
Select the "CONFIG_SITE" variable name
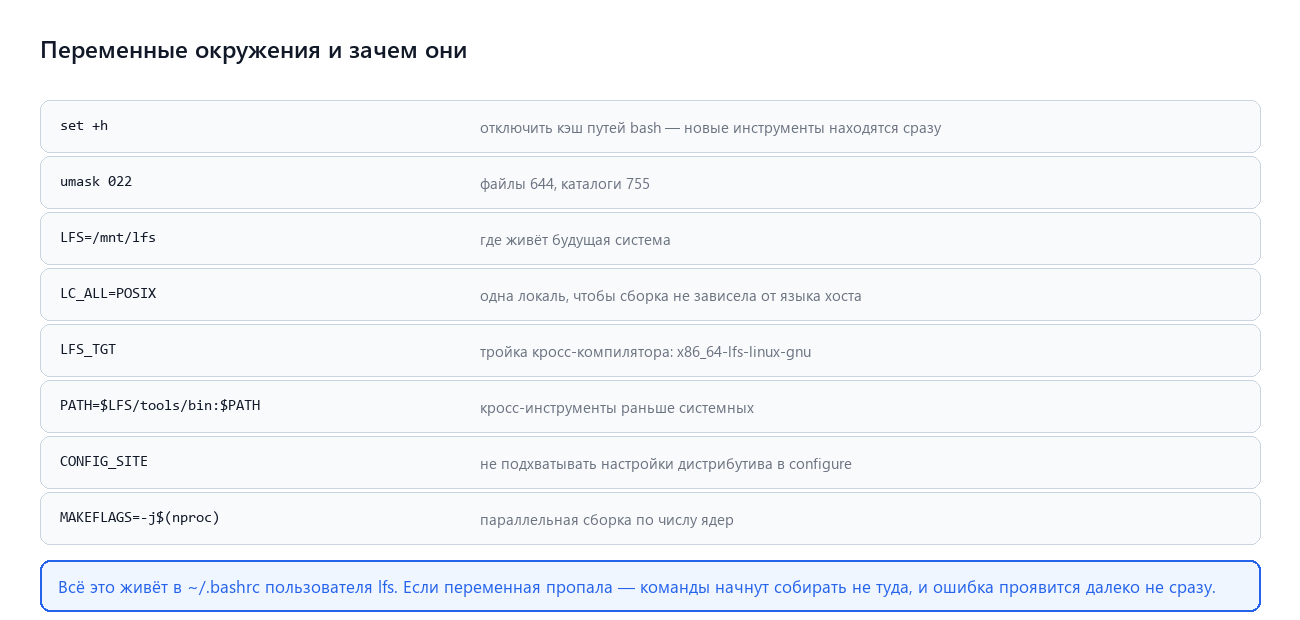(x=104, y=462)
